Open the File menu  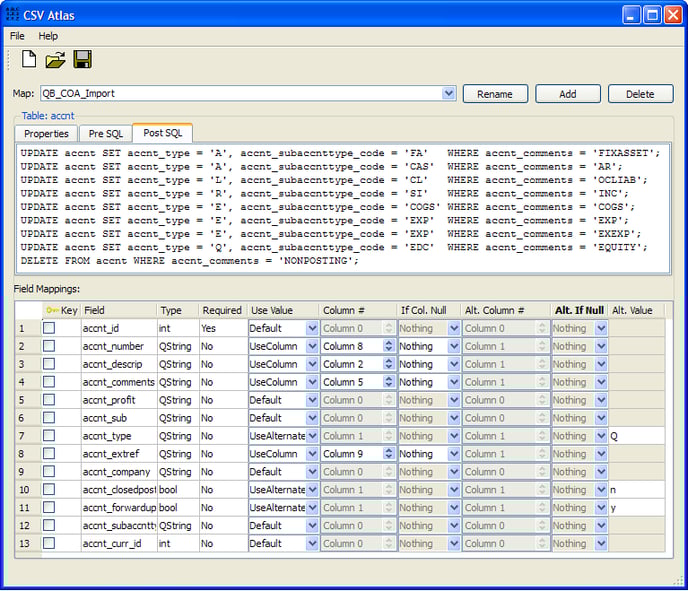click(x=17, y=36)
